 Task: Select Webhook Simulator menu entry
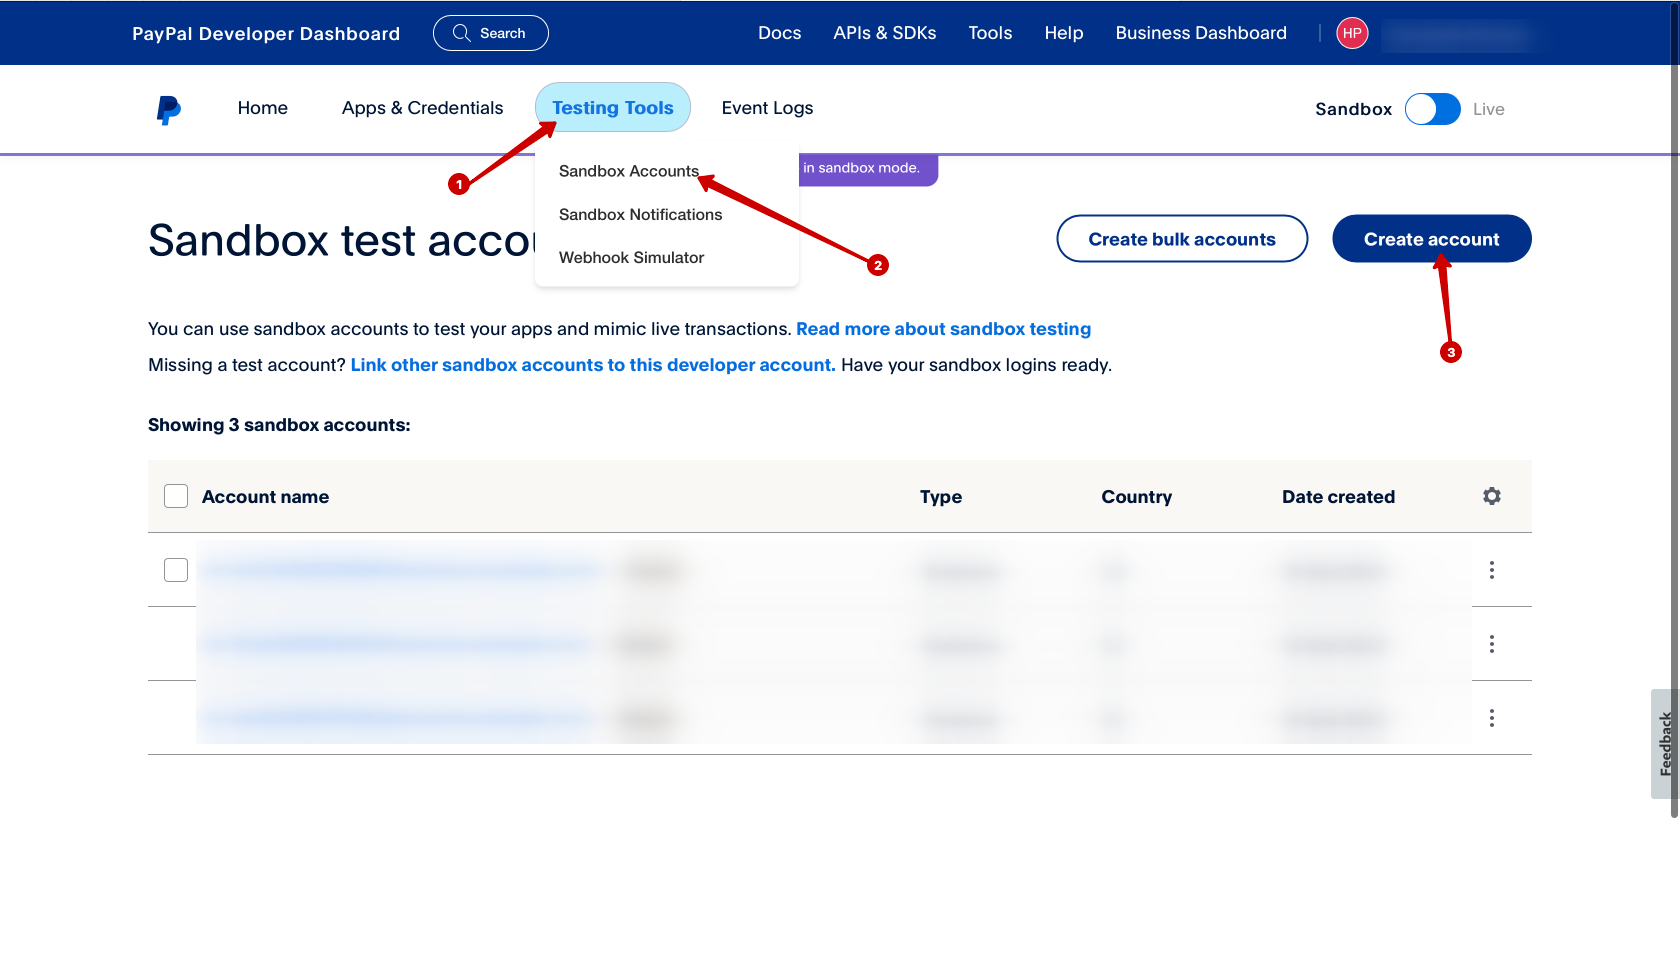pyautogui.click(x=631, y=257)
